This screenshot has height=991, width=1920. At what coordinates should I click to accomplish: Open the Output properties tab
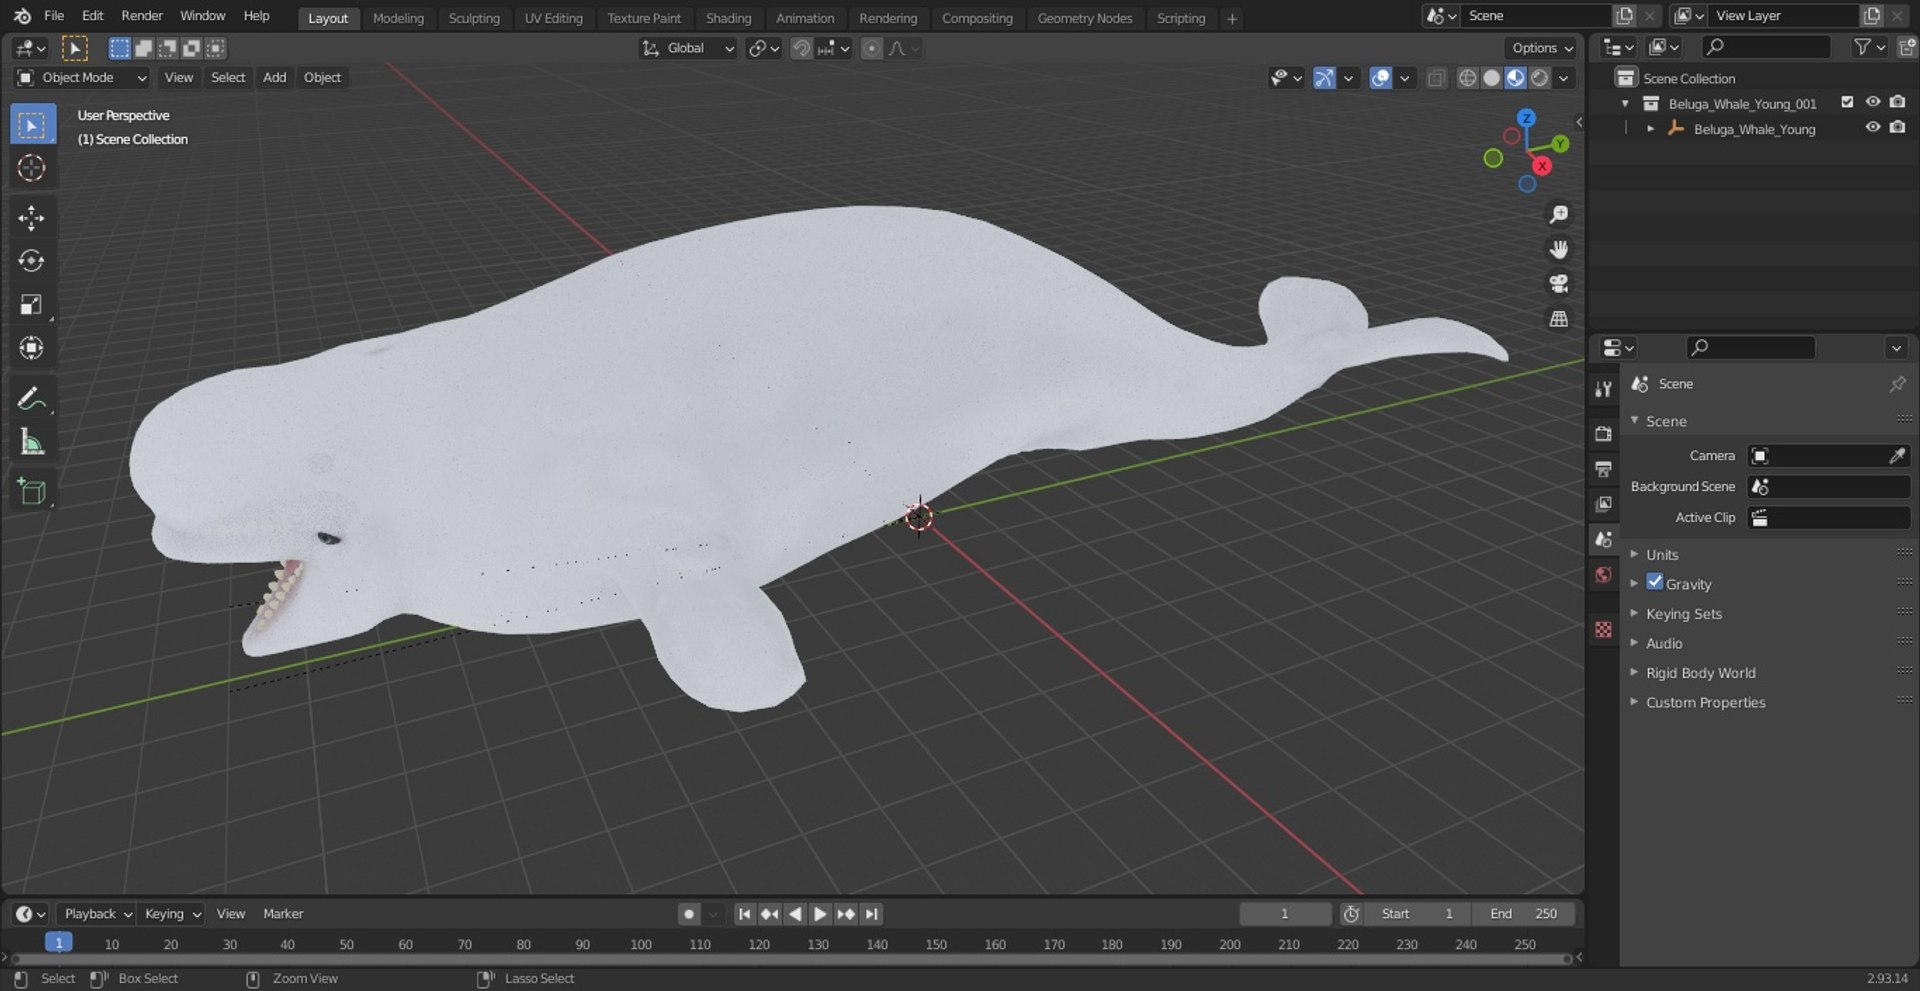[x=1604, y=469]
